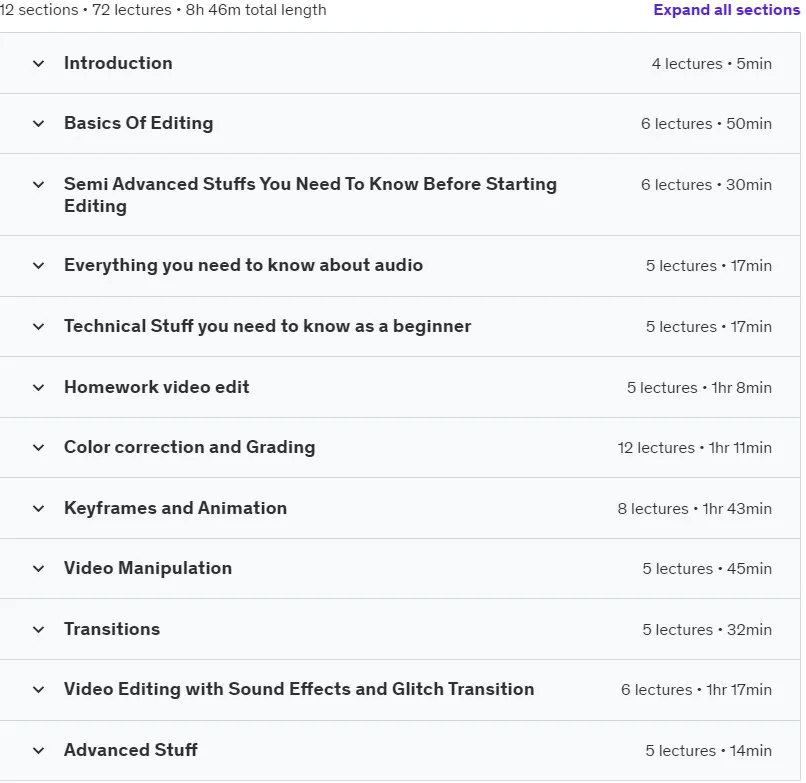Expand chevron for audio section
Screen dimensions: 806x783
click(39, 266)
